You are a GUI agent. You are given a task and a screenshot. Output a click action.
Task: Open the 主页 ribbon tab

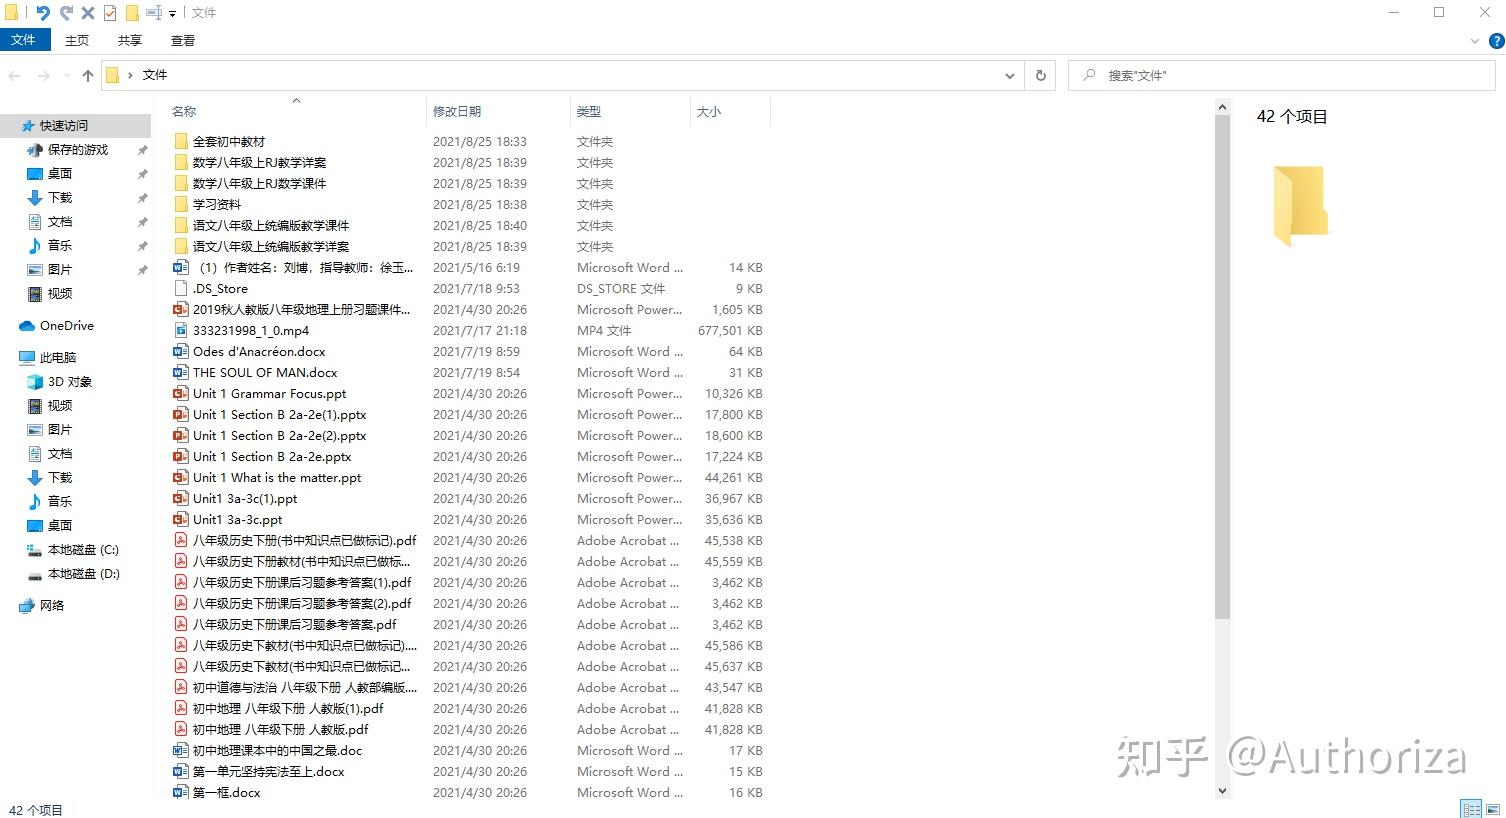click(77, 40)
